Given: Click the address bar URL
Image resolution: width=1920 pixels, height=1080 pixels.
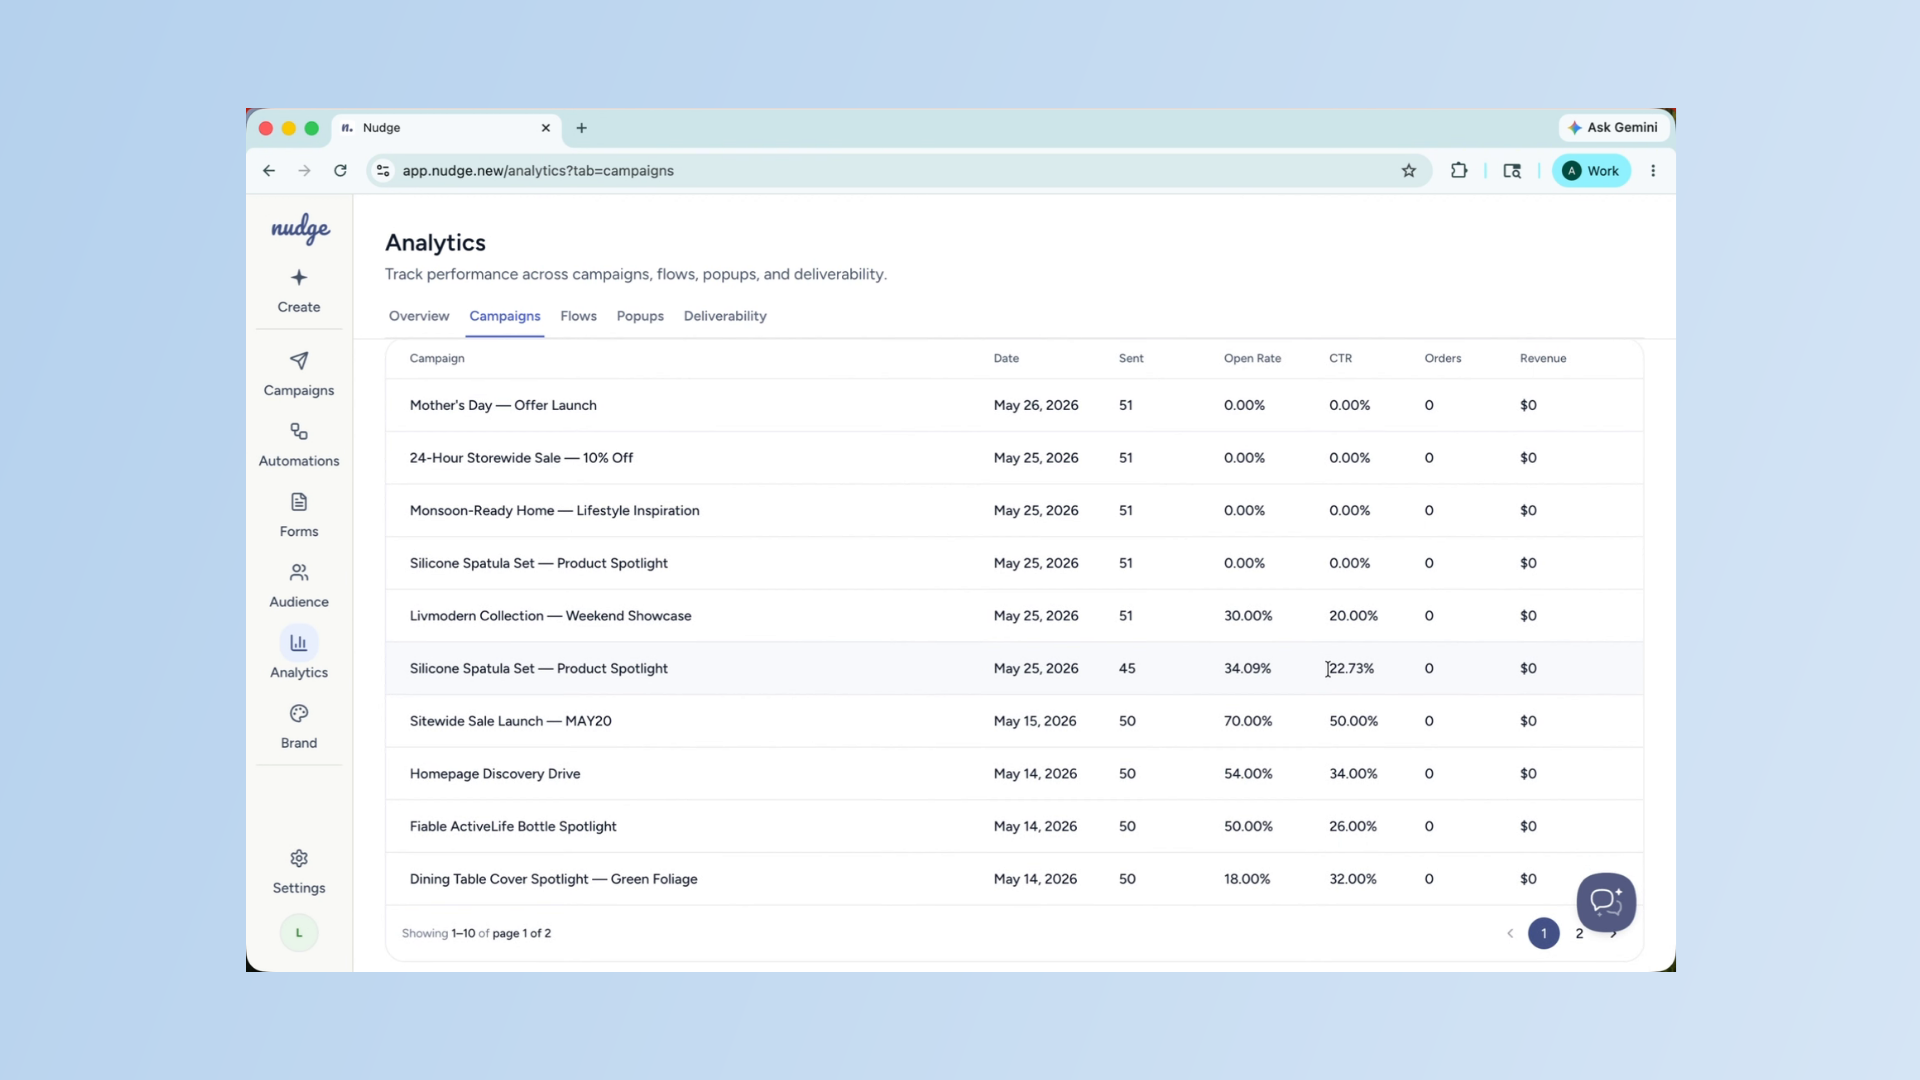Looking at the screenshot, I should (x=538, y=171).
